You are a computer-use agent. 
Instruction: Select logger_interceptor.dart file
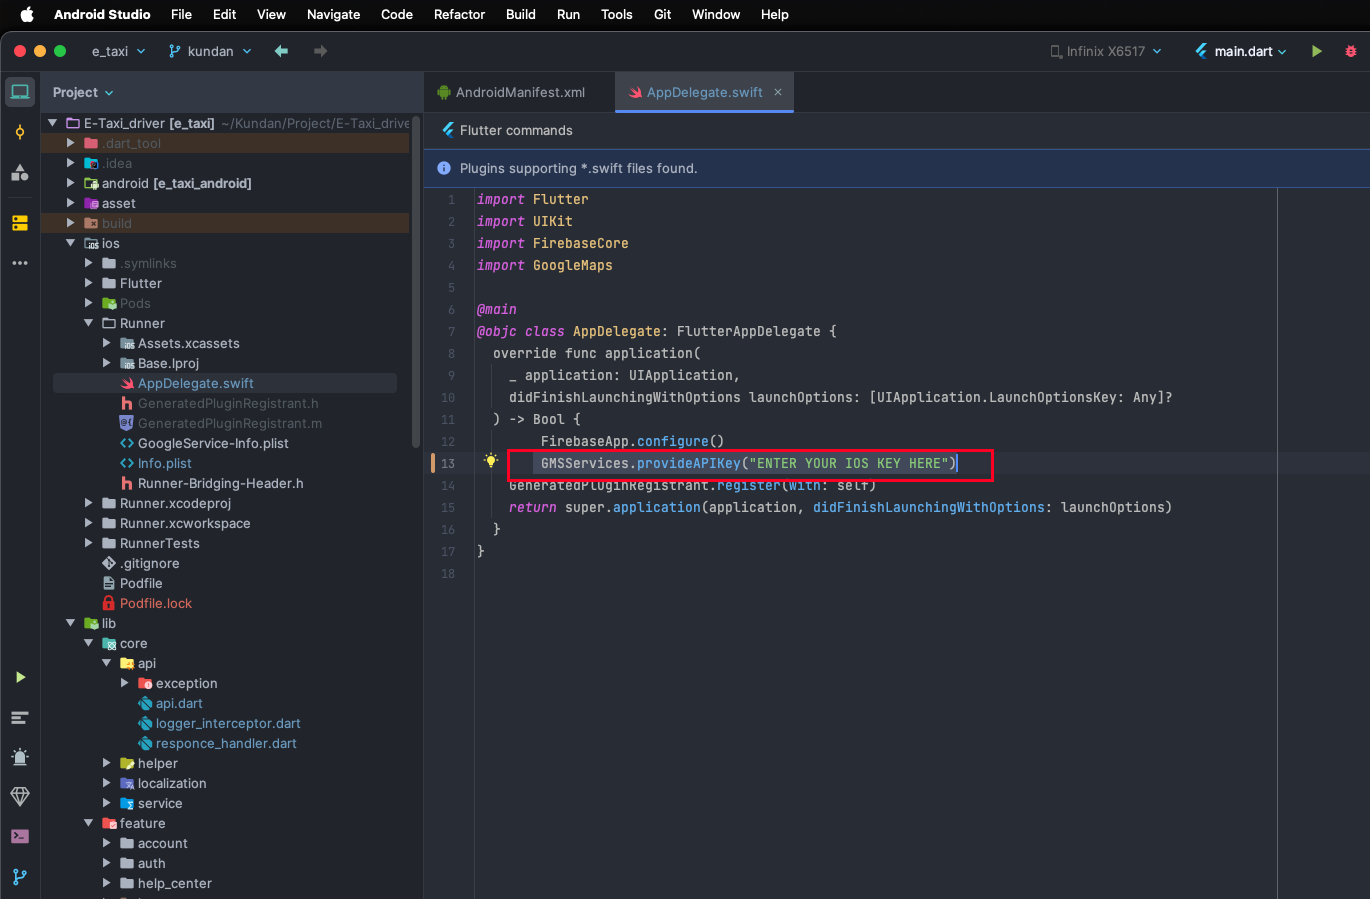(x=228, y=723)
